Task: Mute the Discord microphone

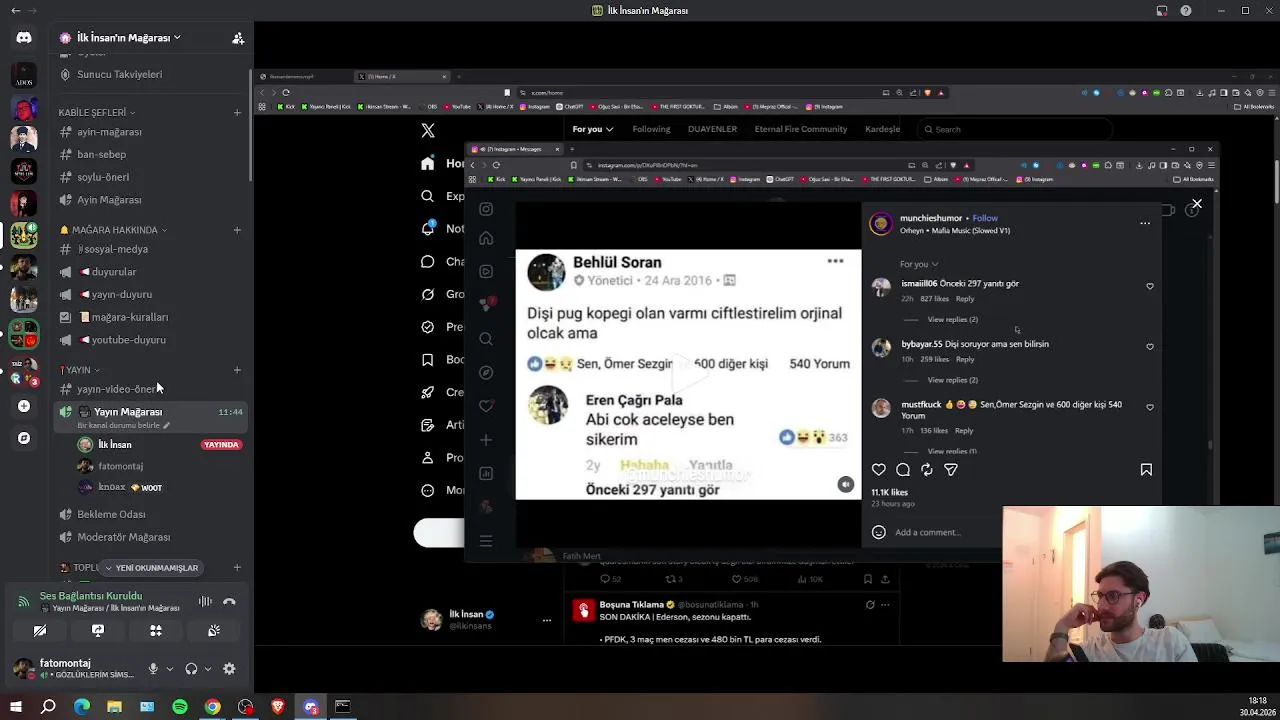Action: pos(153,669)
